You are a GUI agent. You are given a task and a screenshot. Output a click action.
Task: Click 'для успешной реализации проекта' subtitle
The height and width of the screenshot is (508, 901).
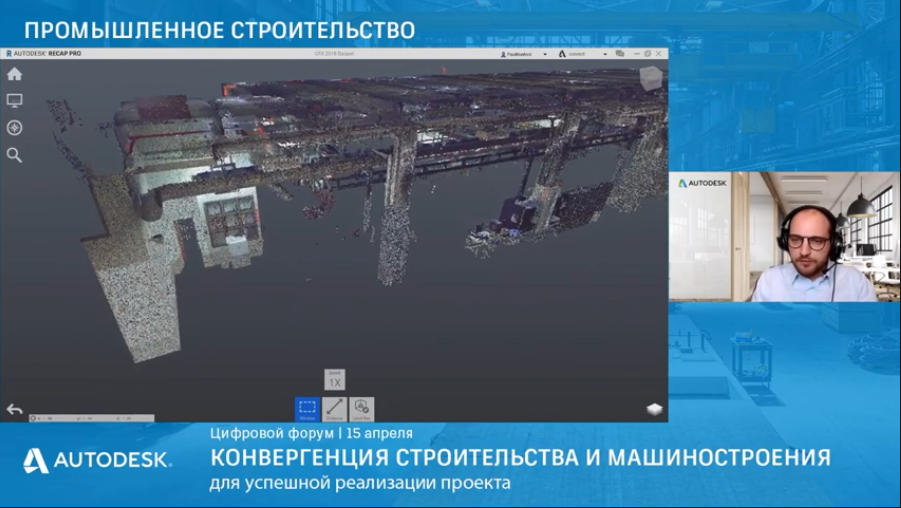click(360, 483)
